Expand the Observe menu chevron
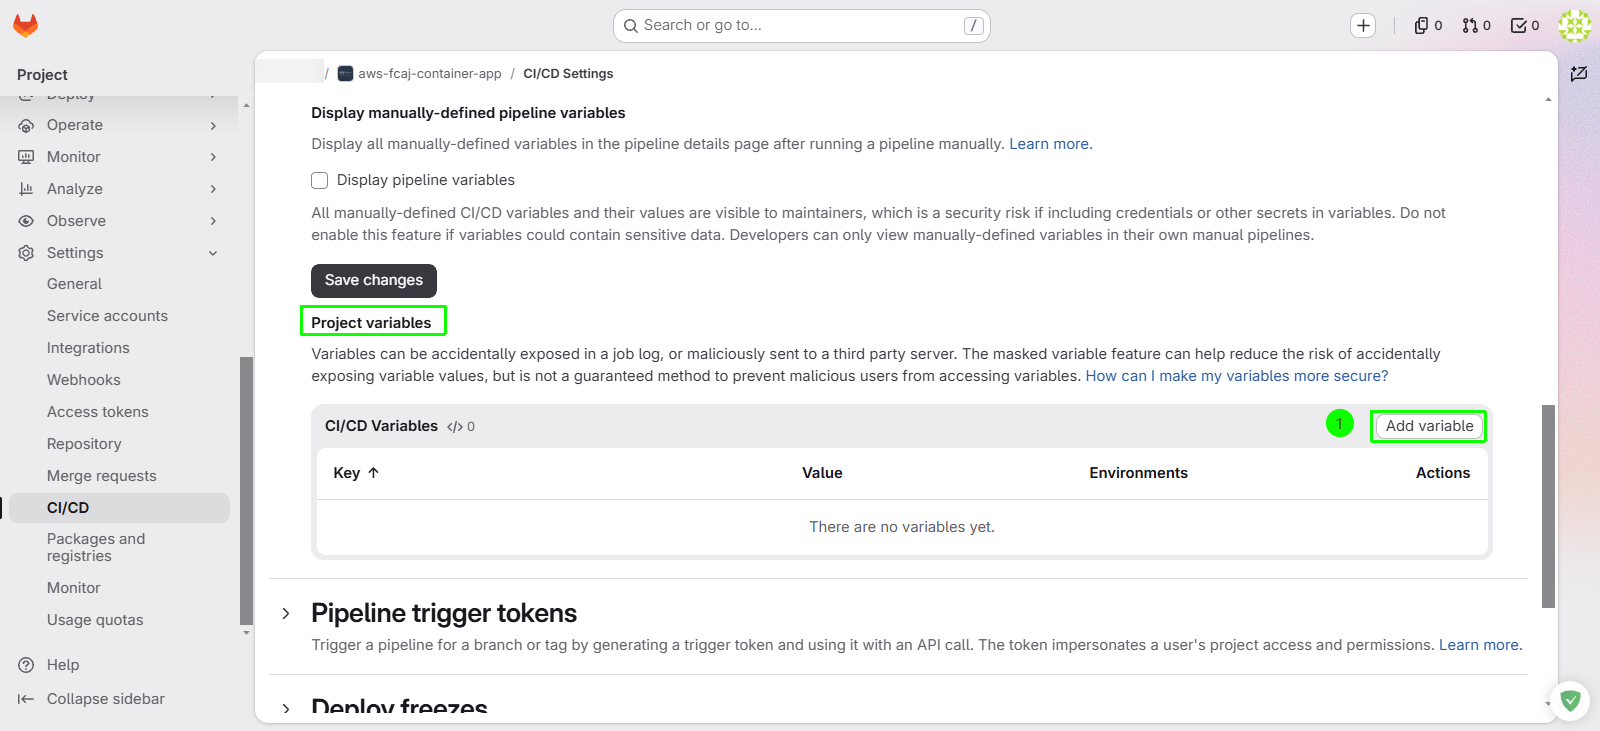1600x731 pixels. coord(213,221)
